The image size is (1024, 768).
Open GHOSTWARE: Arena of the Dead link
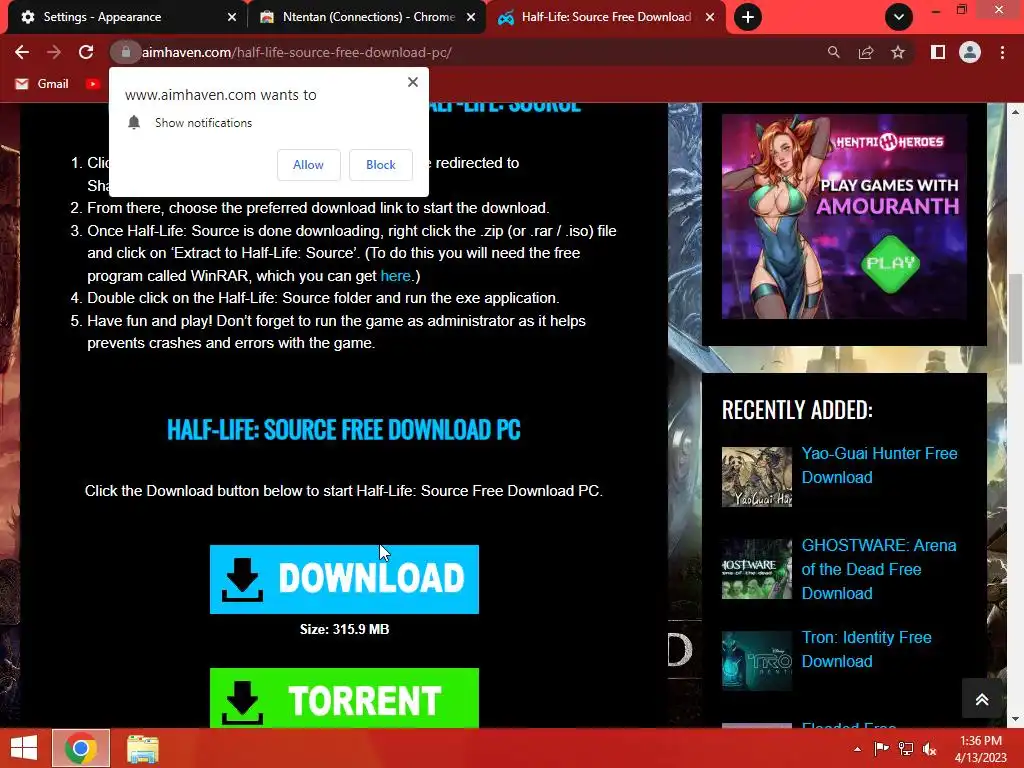(878, 569)
